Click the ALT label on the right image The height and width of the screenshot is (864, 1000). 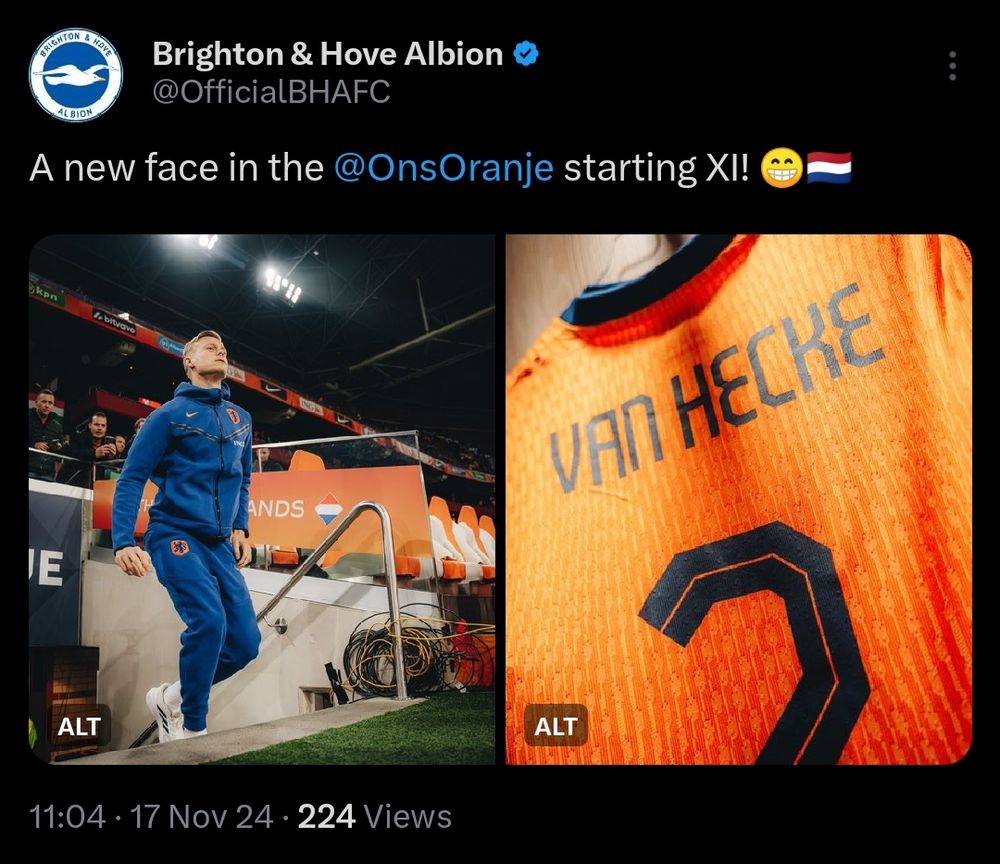coord(556,727)
